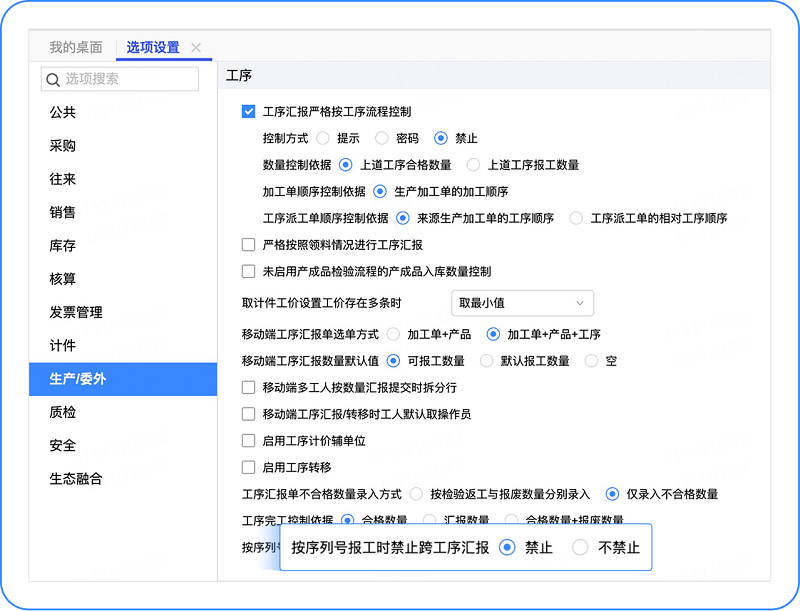
Task: Select 按检验返工与报废数量分别录入 radio
Action: tap(416, 494)
